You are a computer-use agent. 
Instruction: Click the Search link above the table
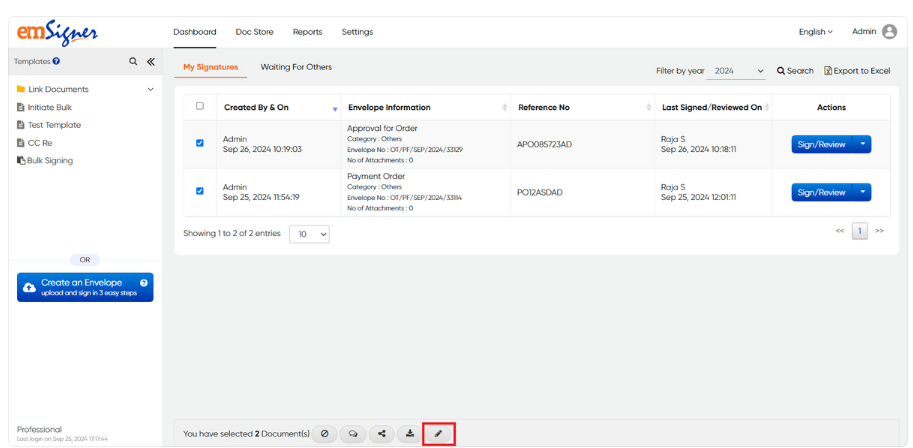click(x=795, y=71)
